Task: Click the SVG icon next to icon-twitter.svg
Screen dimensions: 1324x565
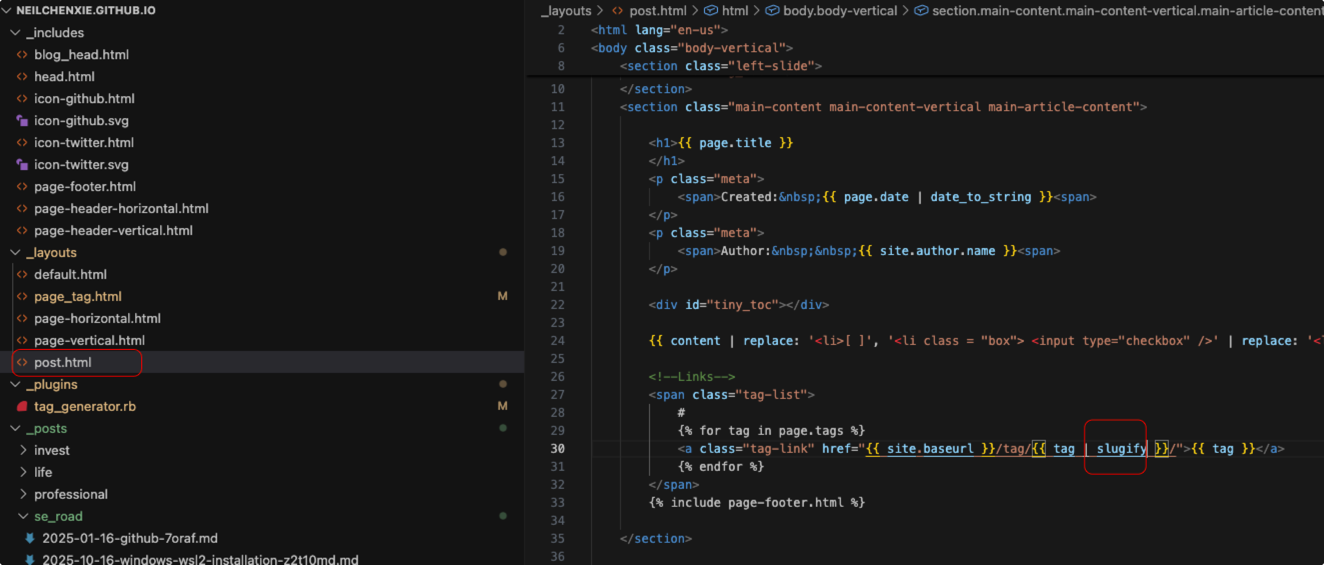Action: [22, 165]
